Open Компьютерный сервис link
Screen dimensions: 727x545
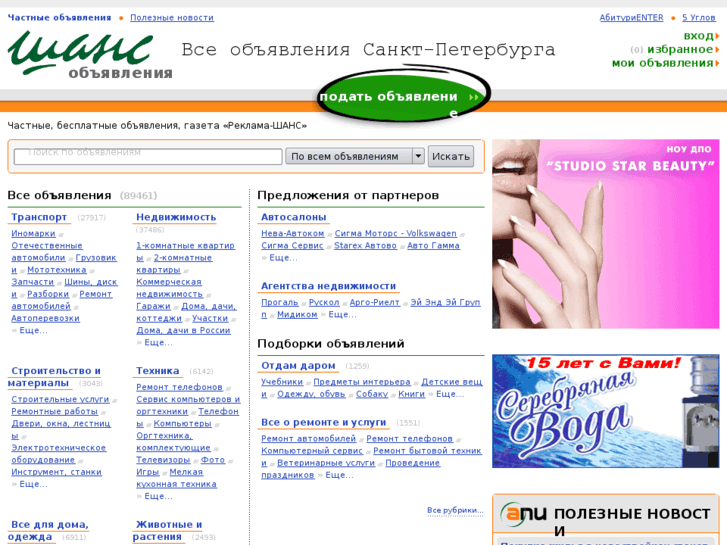[312, 450]
